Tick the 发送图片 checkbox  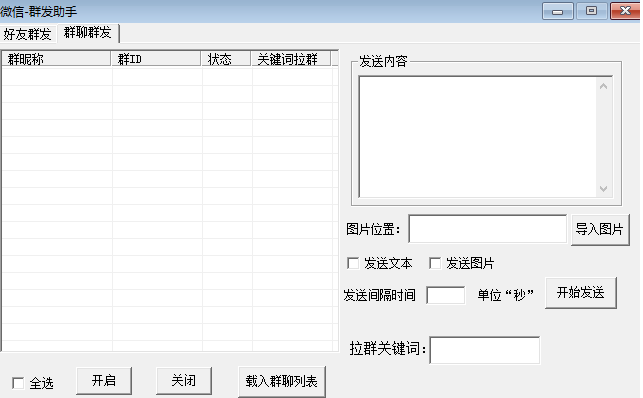[x=435, y=263]
